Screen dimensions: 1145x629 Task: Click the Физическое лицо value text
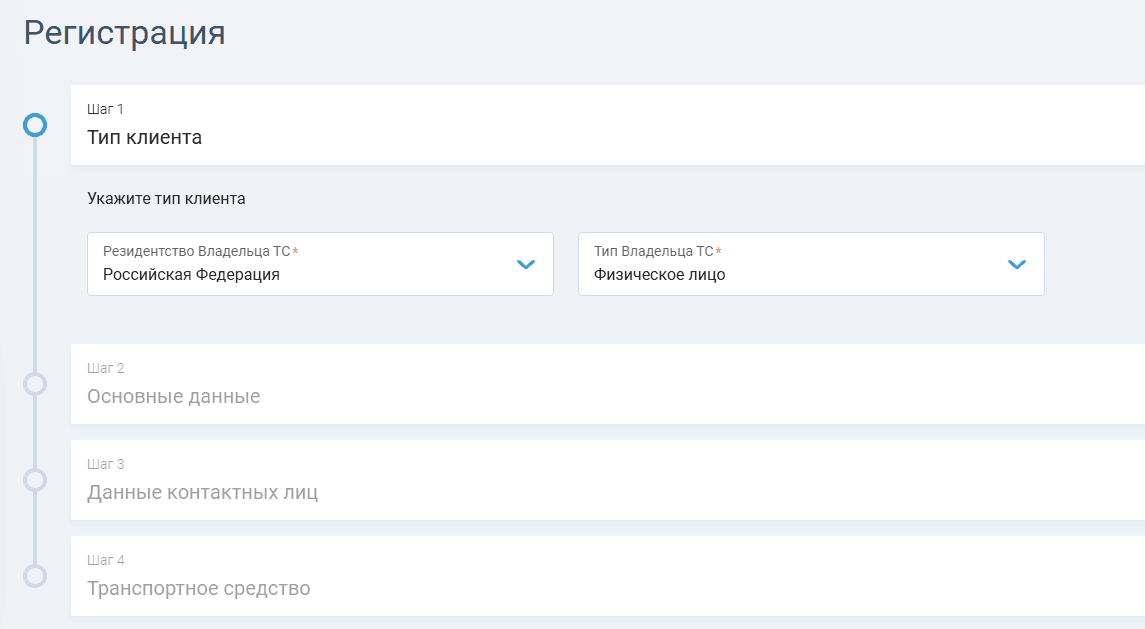(659, 275)
